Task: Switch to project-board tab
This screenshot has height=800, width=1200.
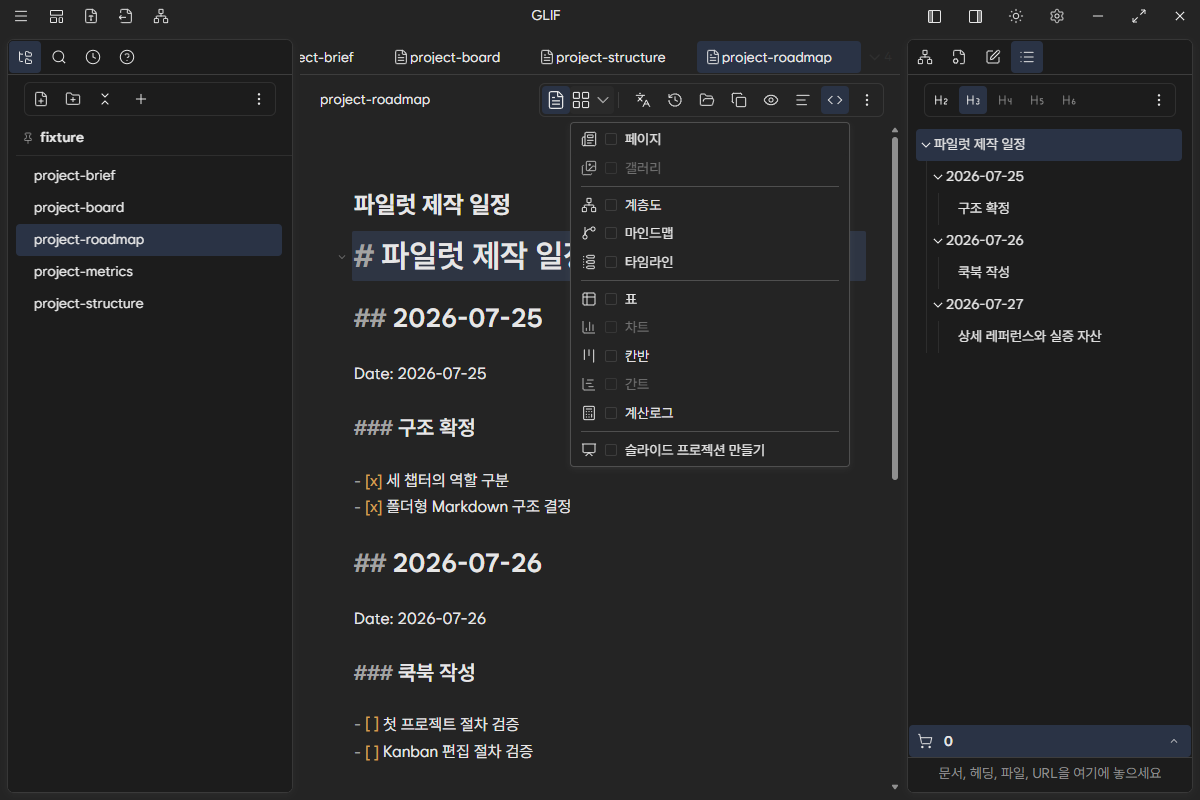Action: [x=448, y=57]
